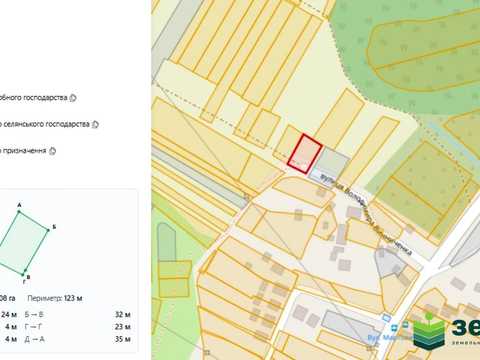Click the 'Периметр: 123 м' text
Image resolution: width=480 pixels, height=360 pixels.
(x=55, y=298)
